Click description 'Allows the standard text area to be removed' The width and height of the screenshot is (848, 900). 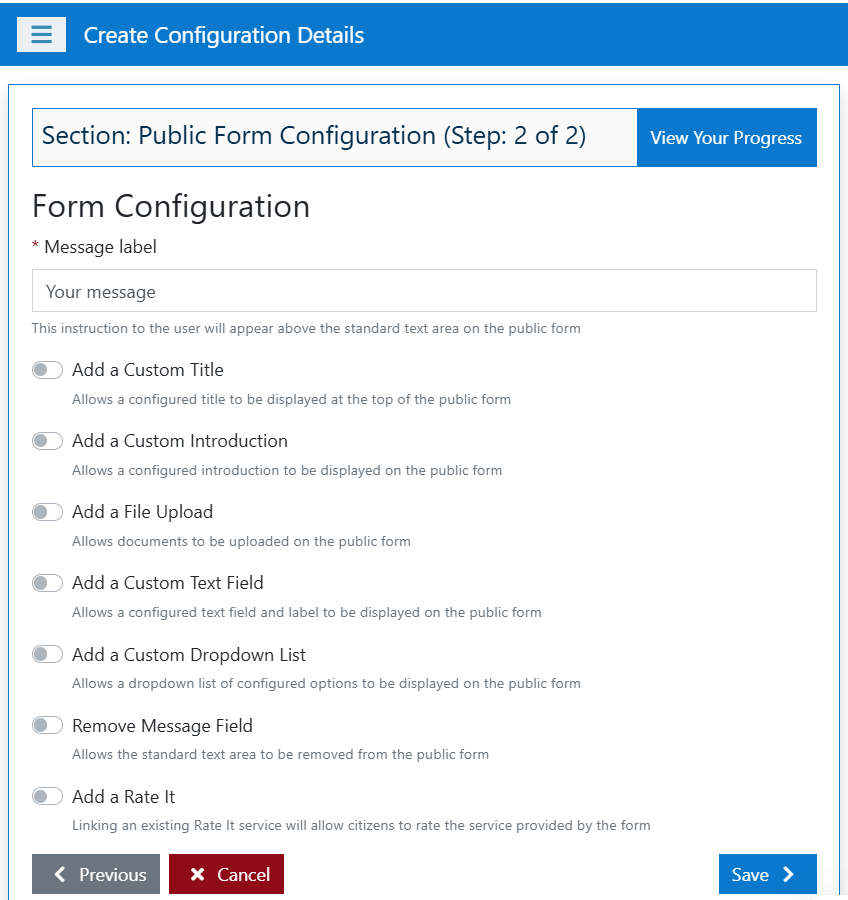coord(280,754)
